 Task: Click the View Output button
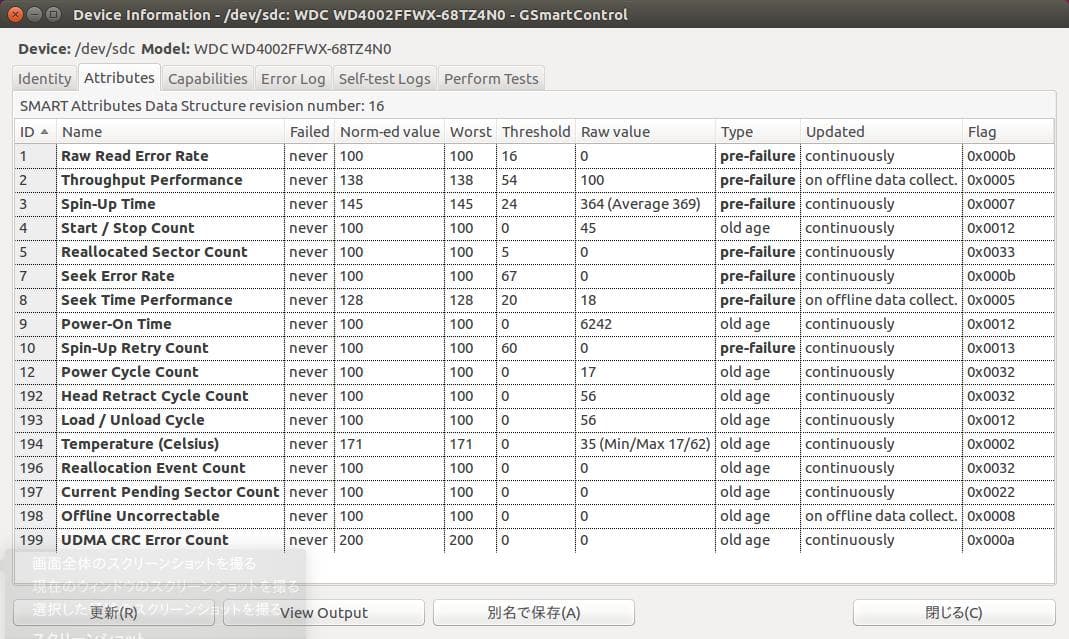[323, 612]
